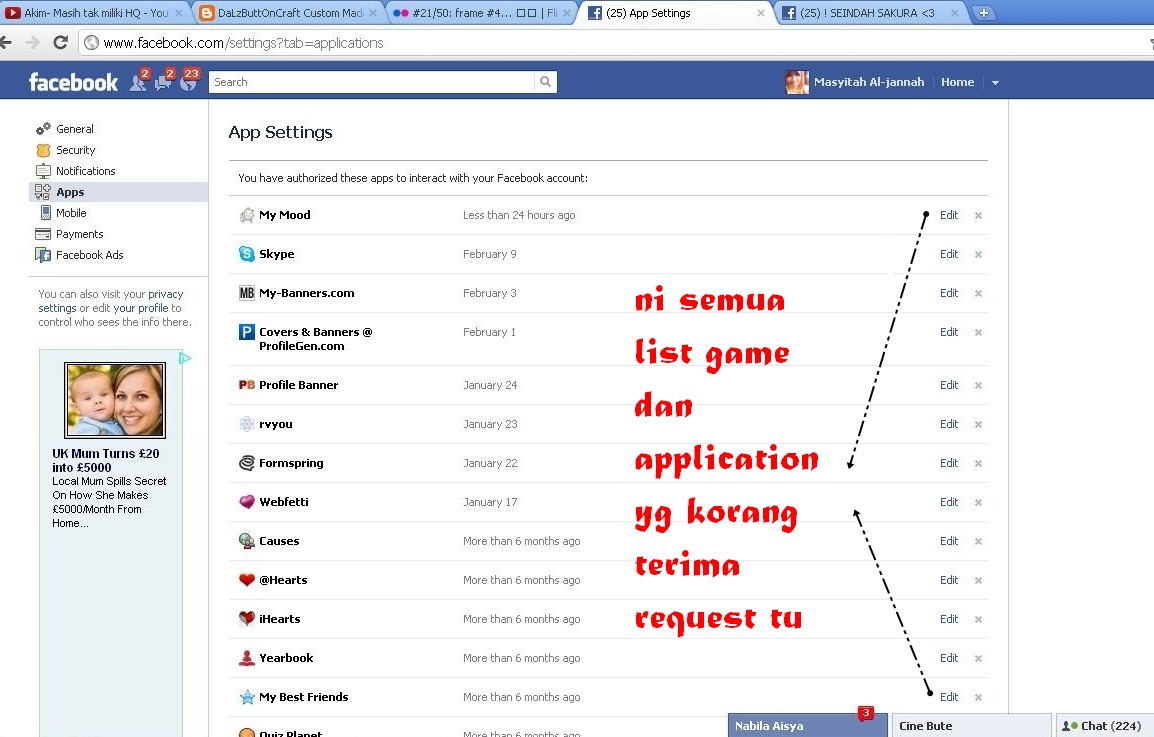Click the mum and baby ad image
Image resolution: width=1154 pixels, height=737 pixels.
[x=115, y=400]
